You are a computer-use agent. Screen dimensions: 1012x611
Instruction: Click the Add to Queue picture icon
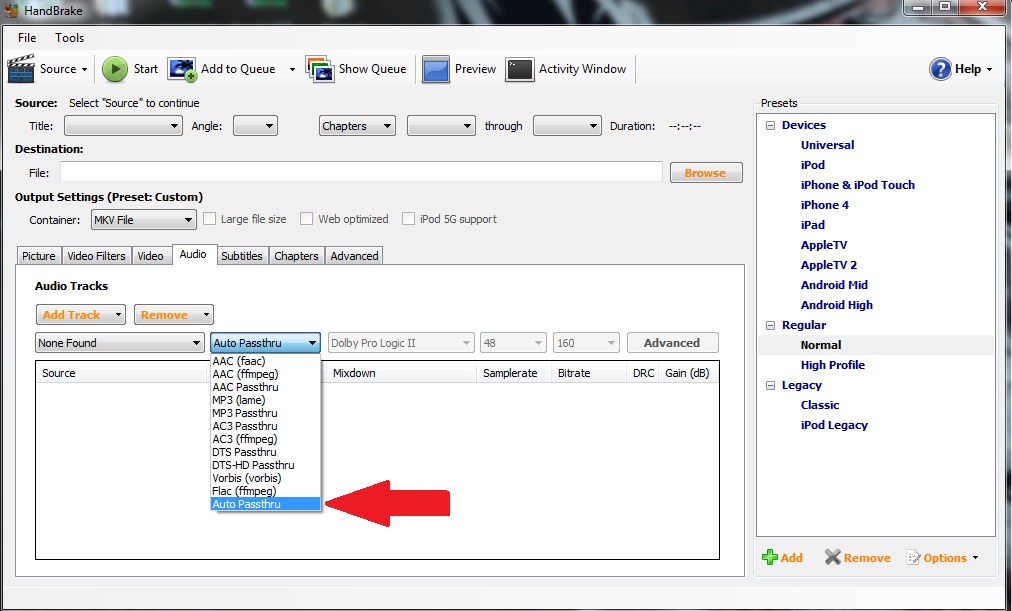coord(182,69)
